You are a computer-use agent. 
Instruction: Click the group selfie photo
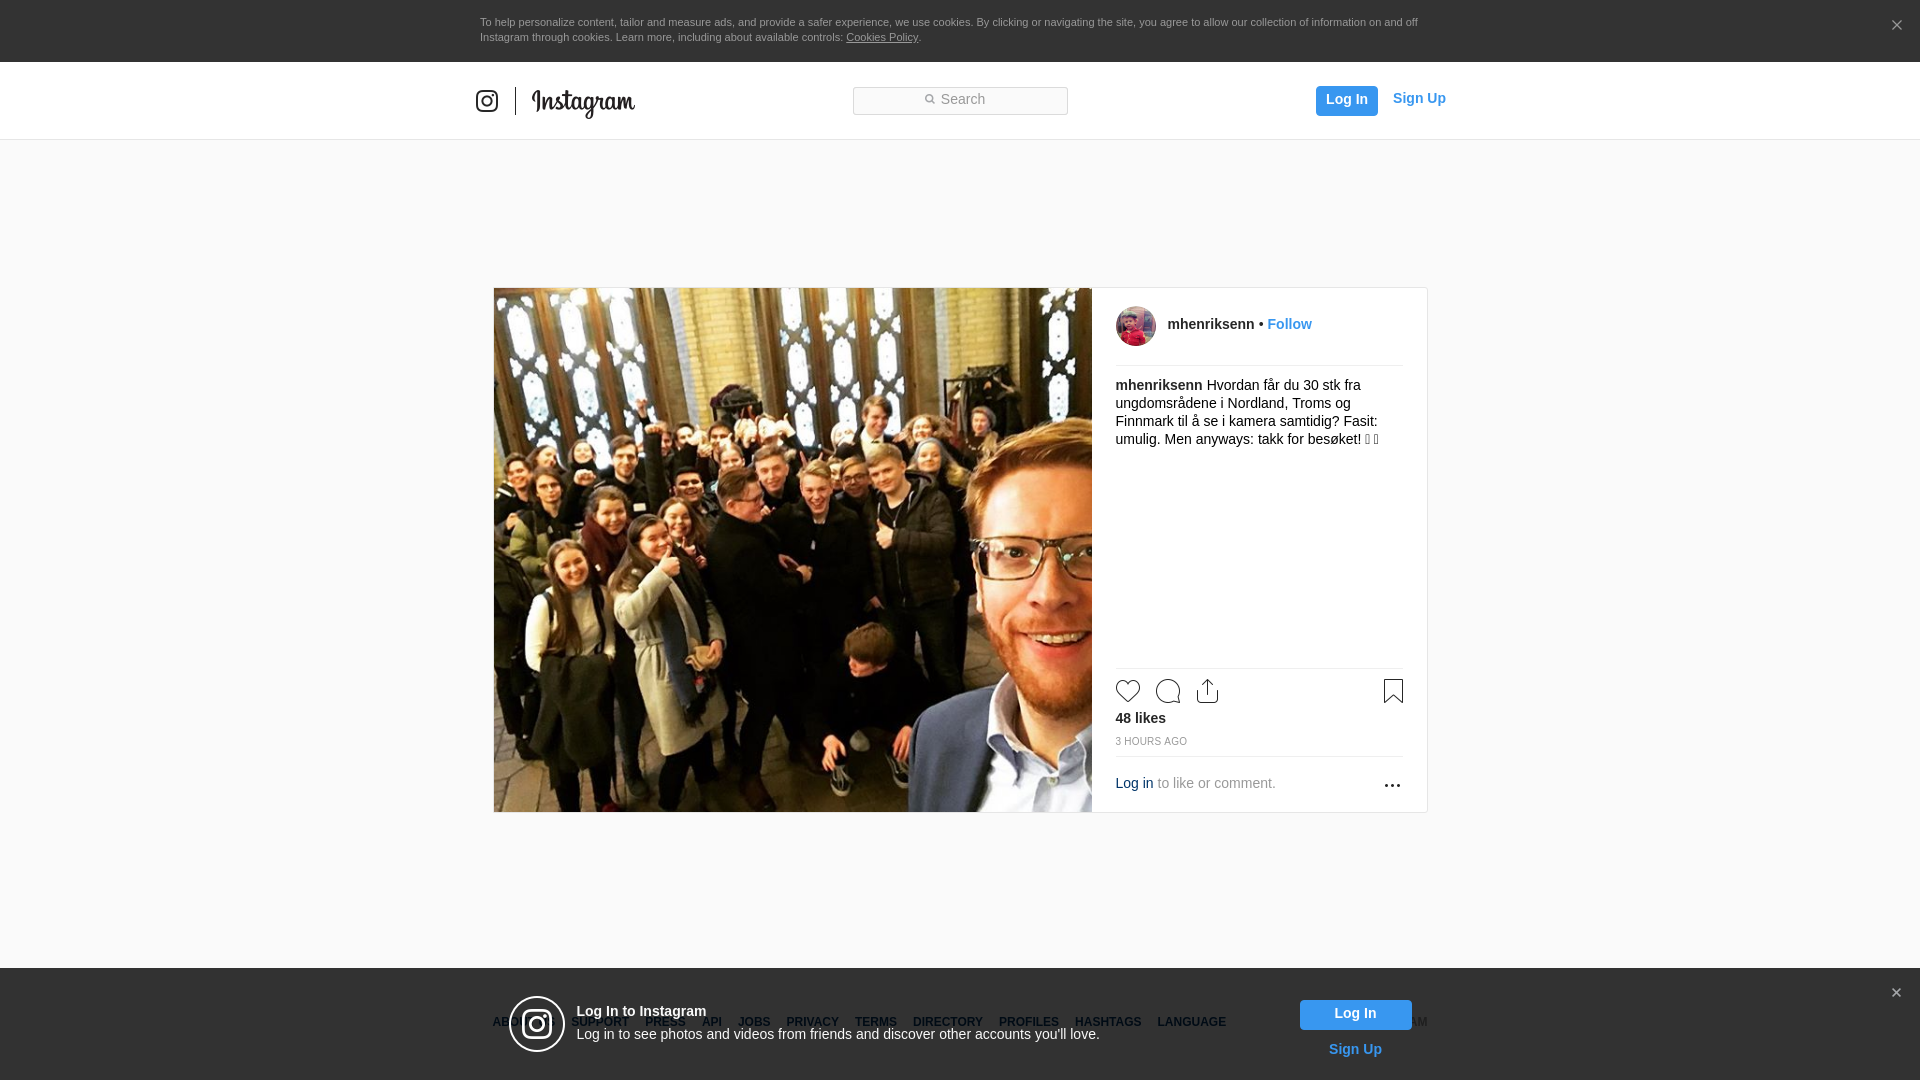[x=792, y=550]
